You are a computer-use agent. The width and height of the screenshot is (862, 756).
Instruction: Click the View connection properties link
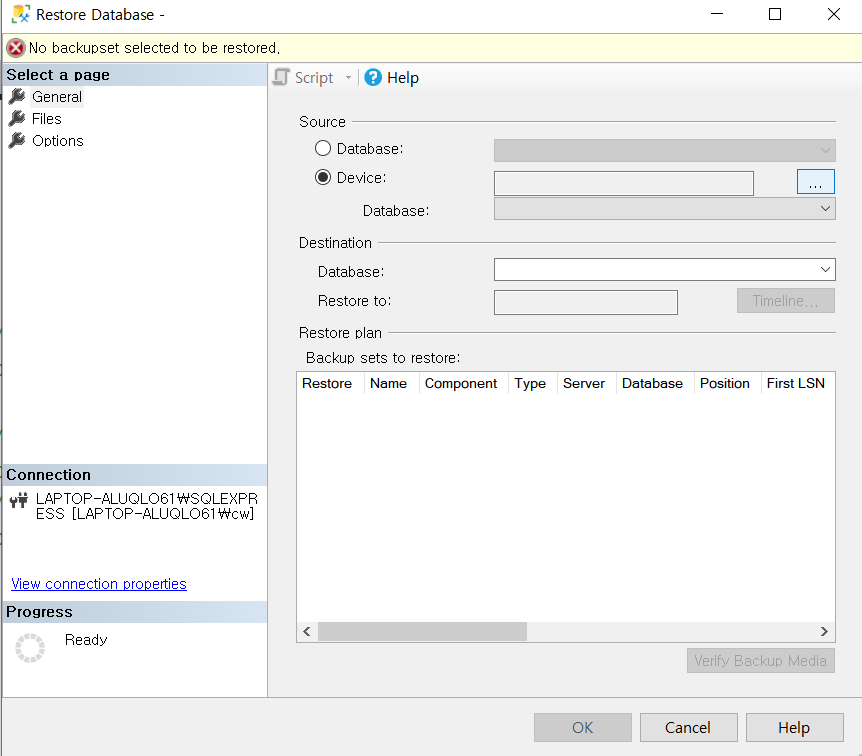click(x=98, y=583)
